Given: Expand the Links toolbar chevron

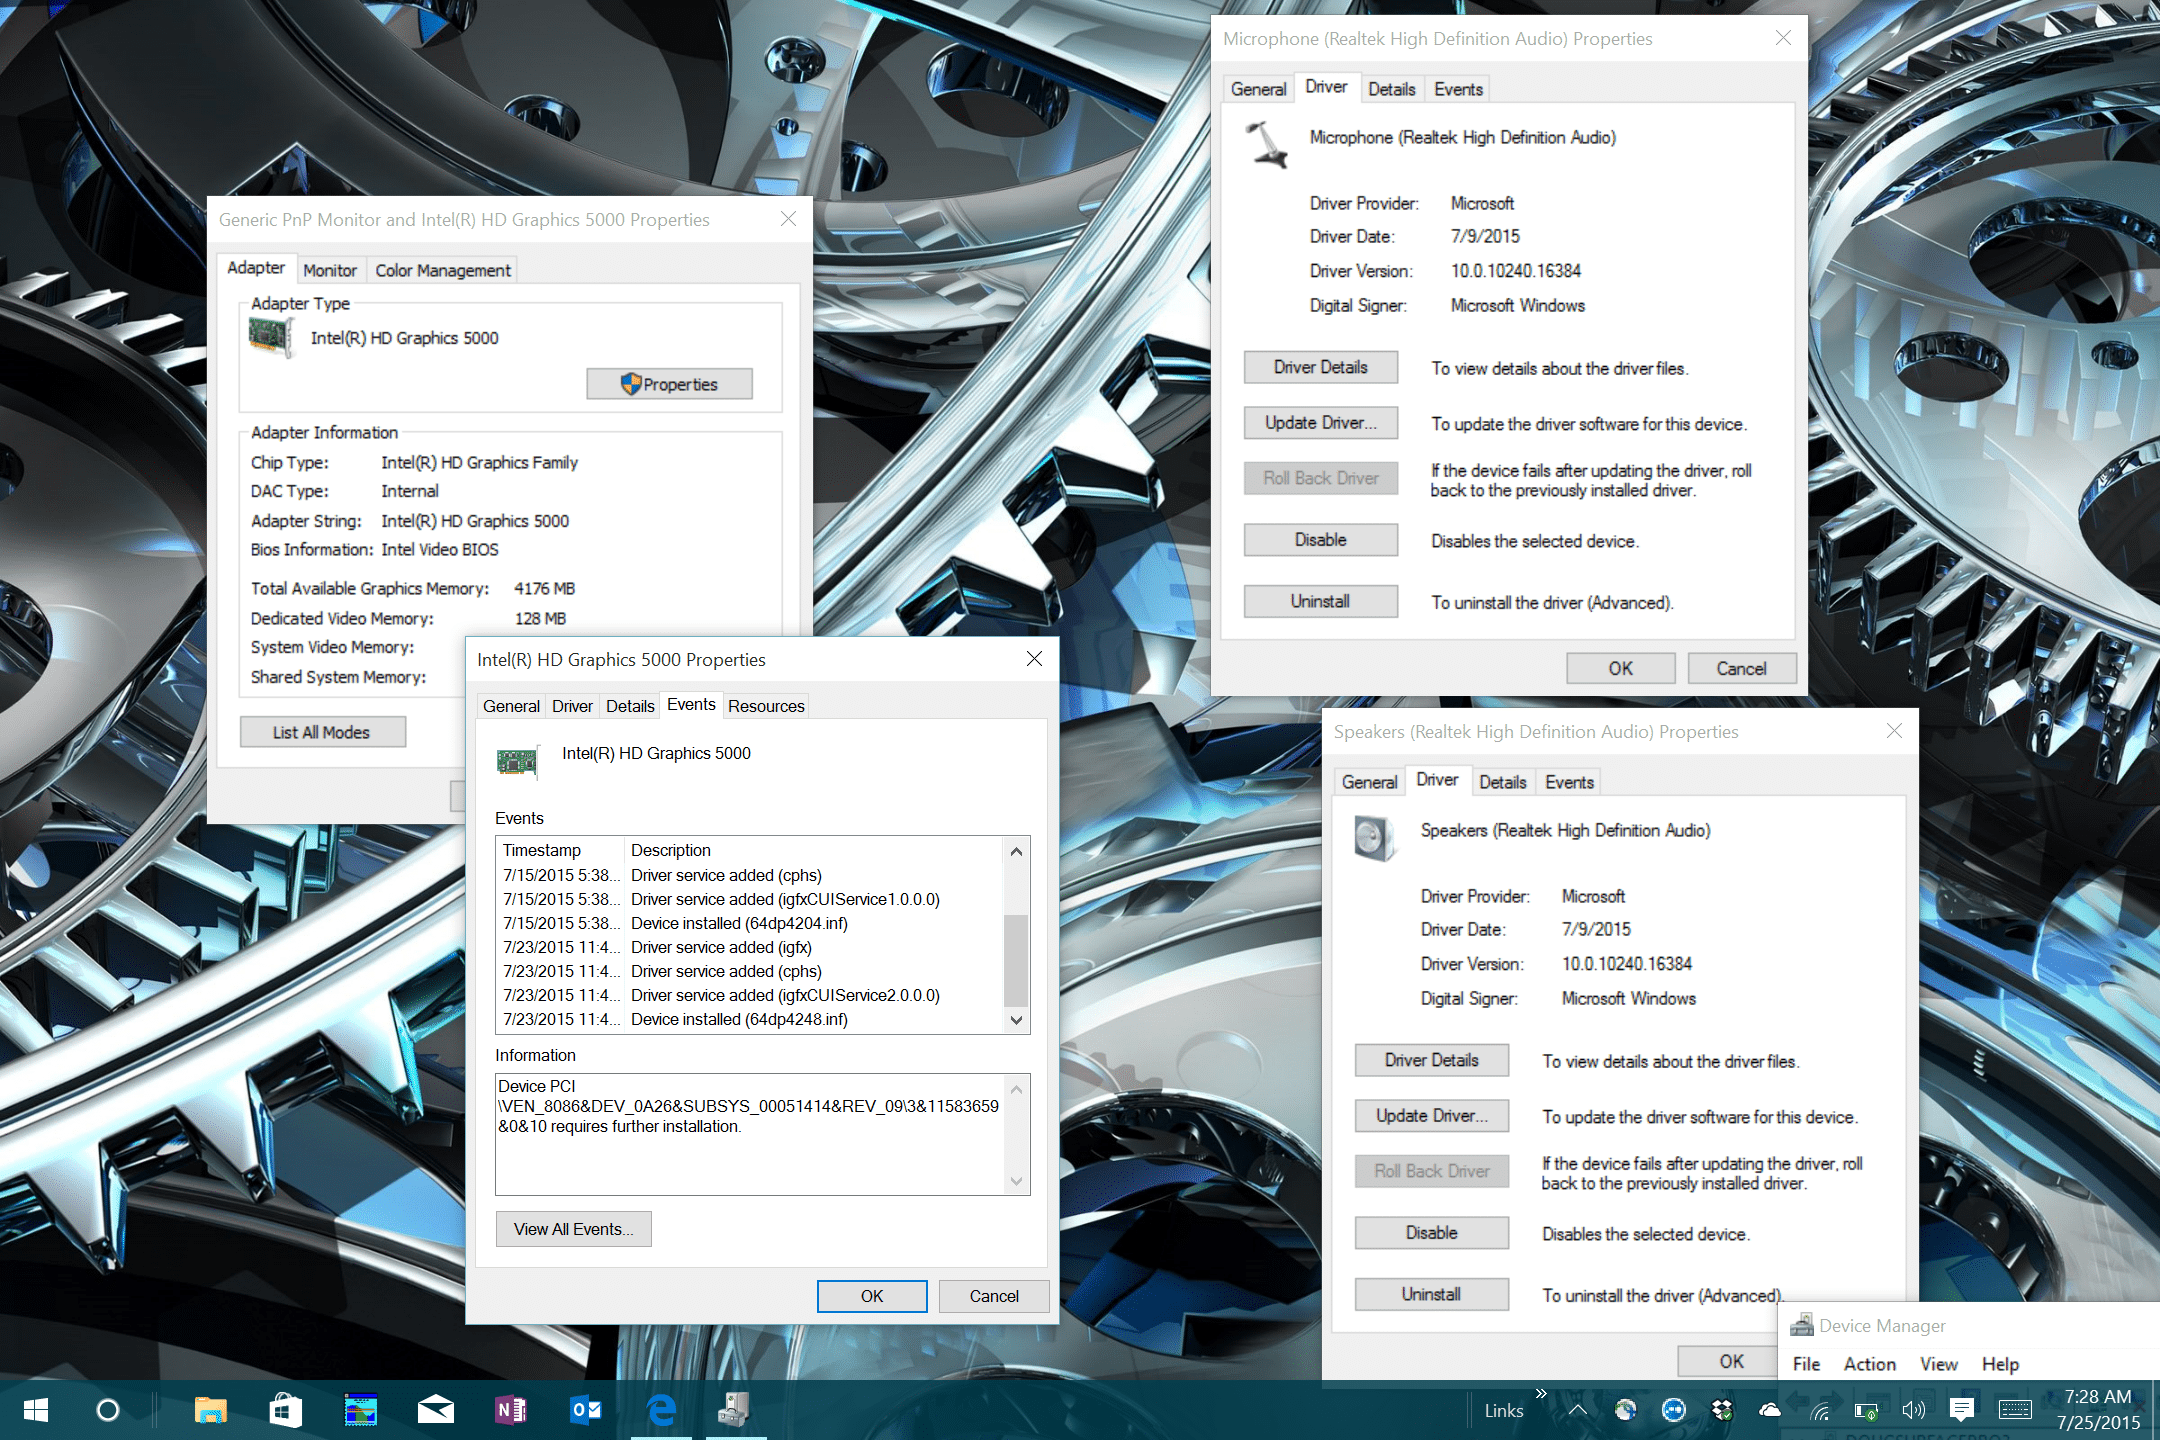Looking at the screenshot, I should pyautogui.click(x=1541, y=1393).
